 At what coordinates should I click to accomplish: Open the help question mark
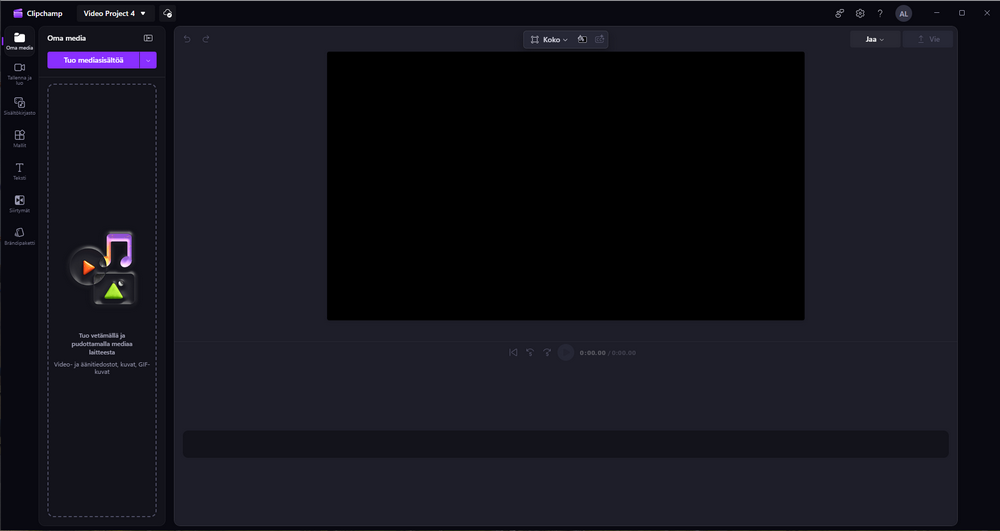click(x=880, y=13)
